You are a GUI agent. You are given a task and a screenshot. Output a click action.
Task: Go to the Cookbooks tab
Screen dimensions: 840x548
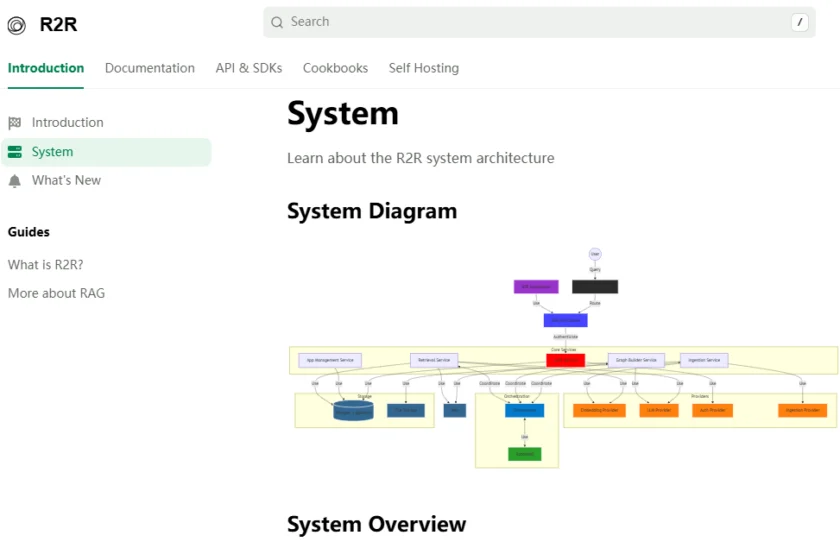[x=335, y=68]
